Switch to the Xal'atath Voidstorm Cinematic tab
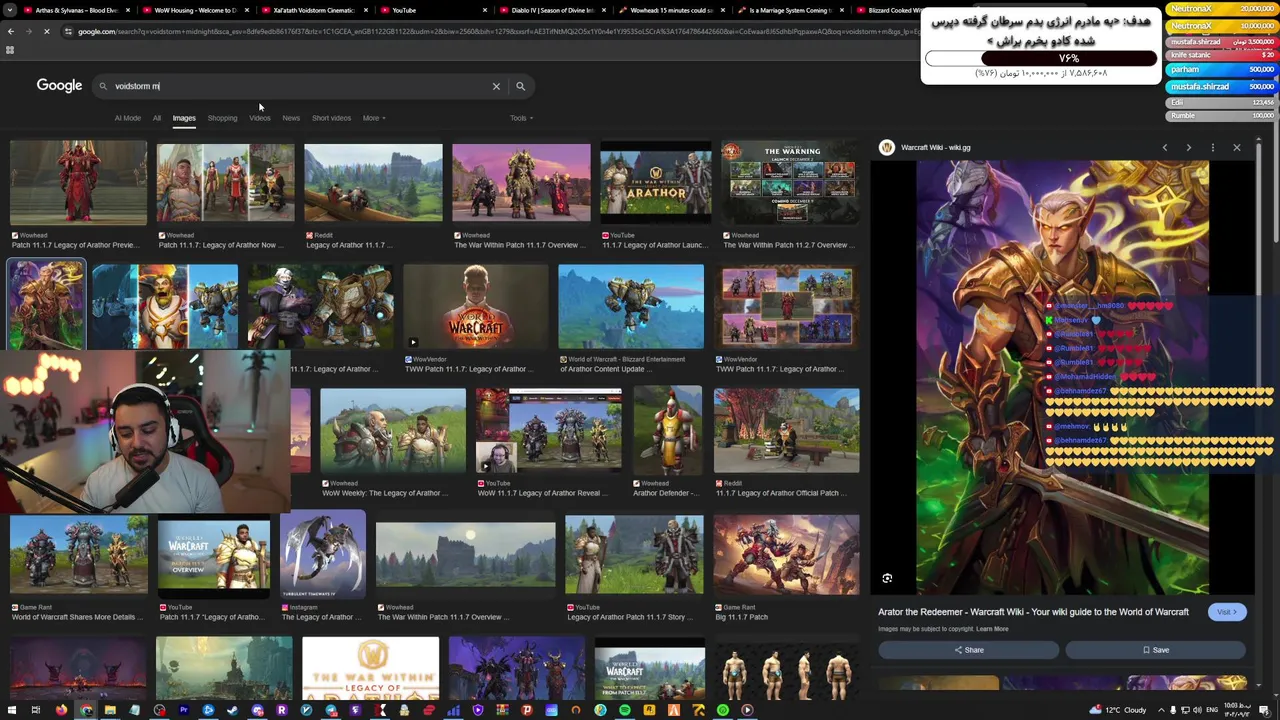Image resolution: width=1280 pixels, height=720 pixels. pyautogui.click(x=314, y=10)
